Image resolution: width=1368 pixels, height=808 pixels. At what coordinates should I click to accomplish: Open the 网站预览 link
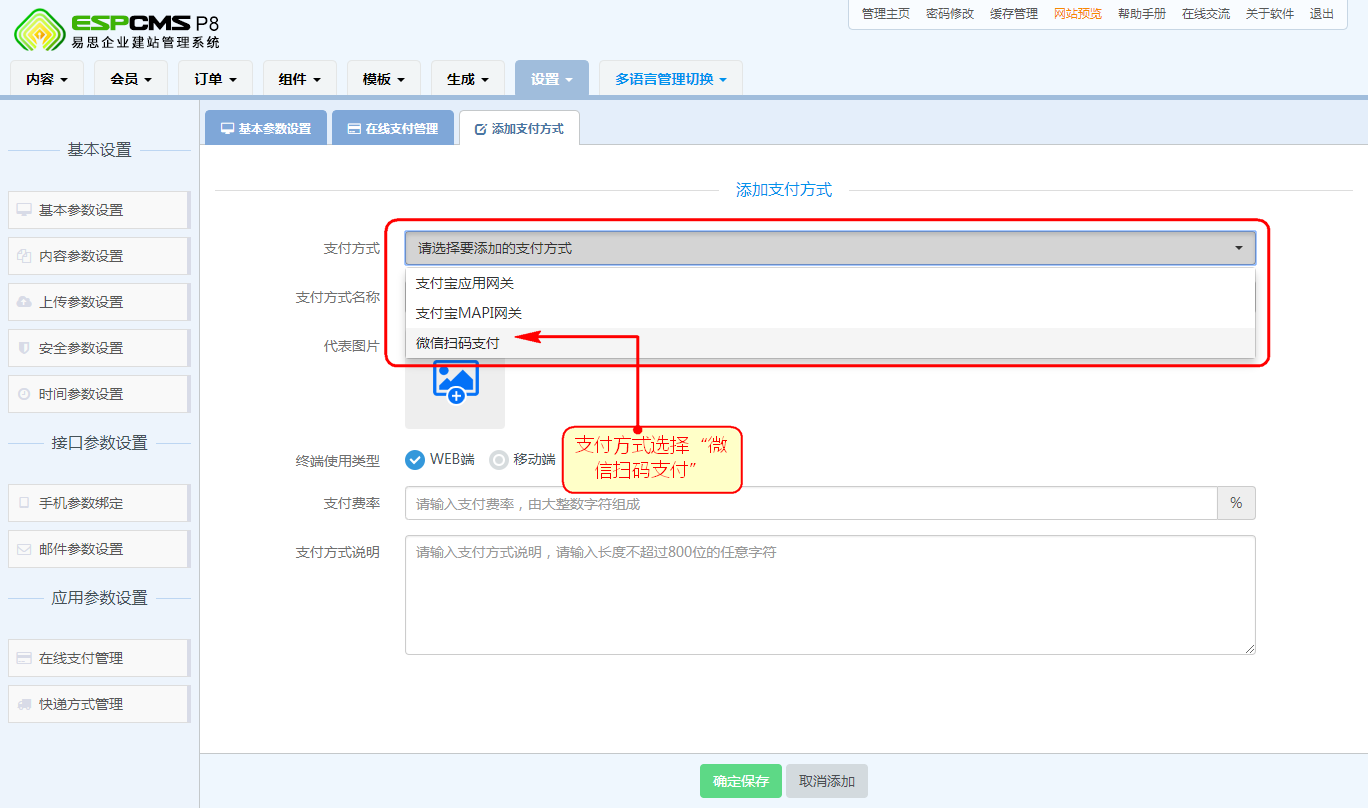pyautogui.click(x=1078, y=14)
